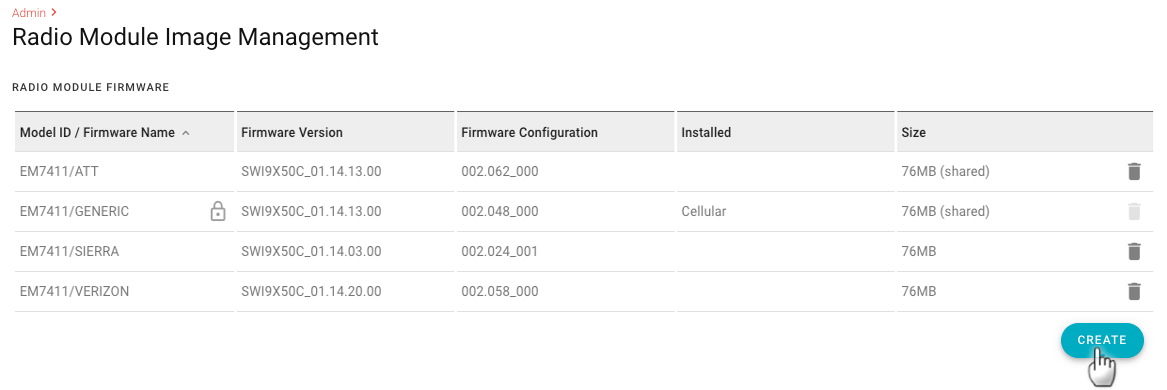Click the lock icon on EM7411/GENERIC row

click(217, 211)
